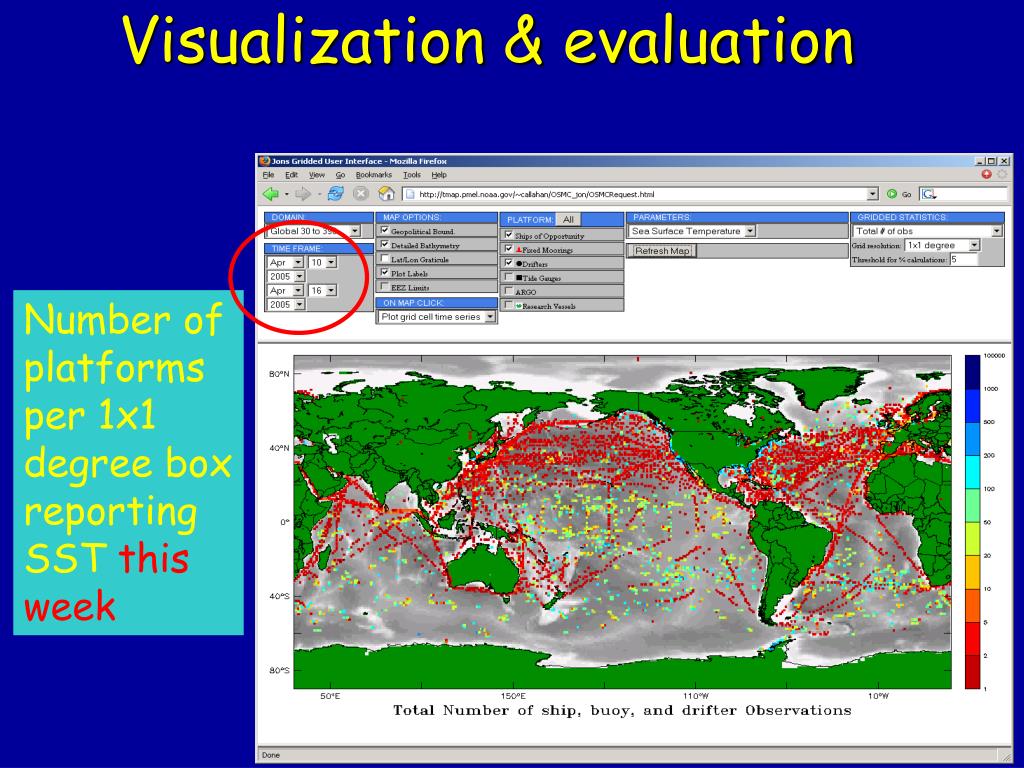This screenshot has height=768, width=1024.
Task: Click the Refresh Map button
Action: [662, 251]
